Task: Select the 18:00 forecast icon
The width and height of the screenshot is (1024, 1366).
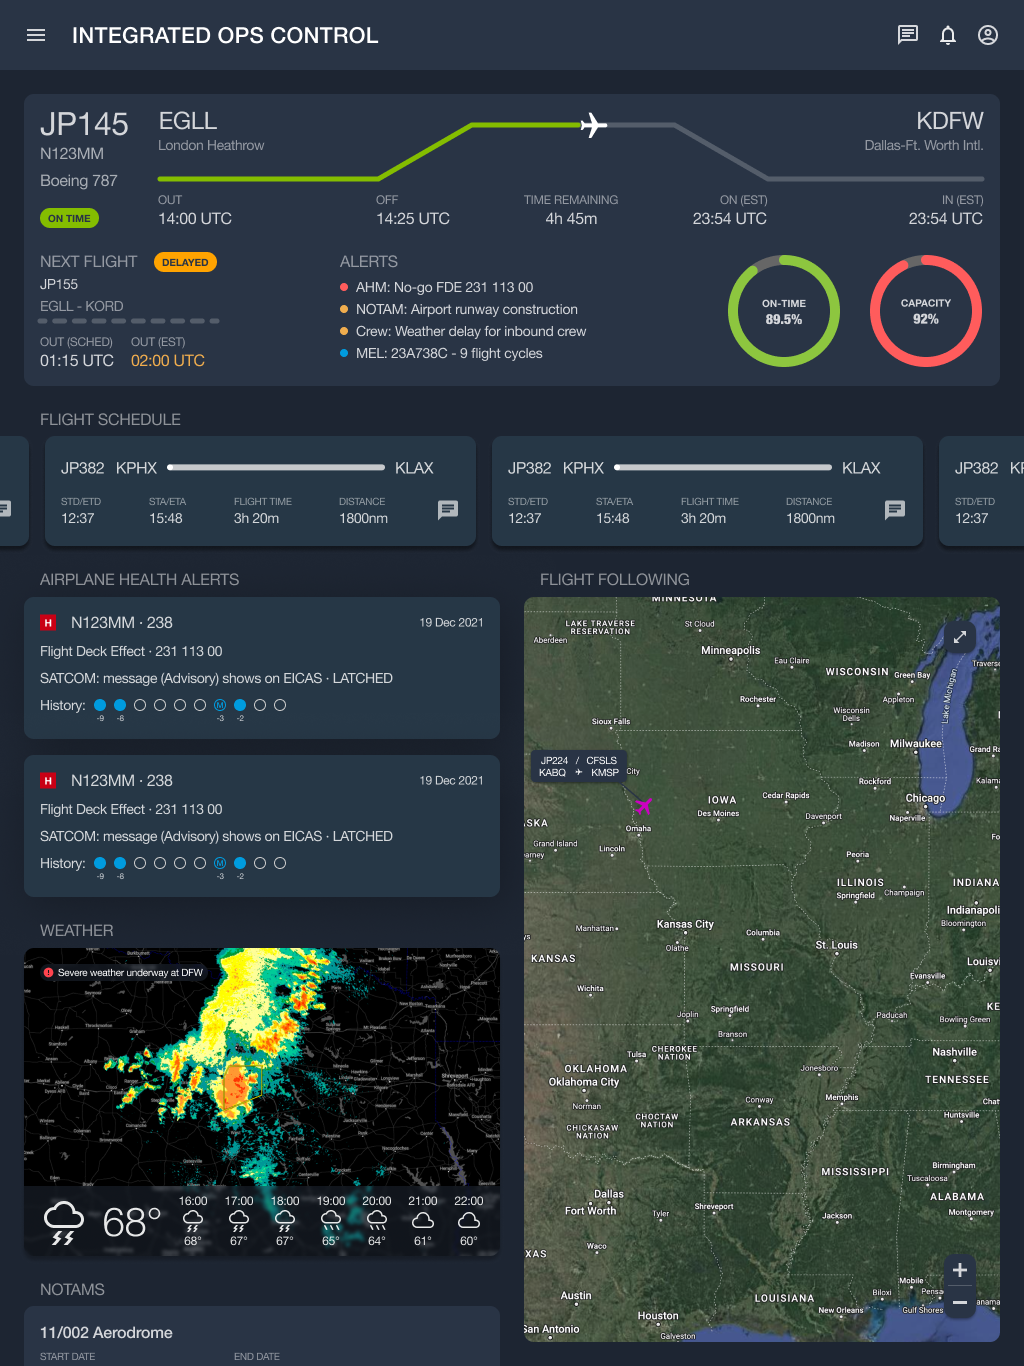Action: coord(285,1221)
